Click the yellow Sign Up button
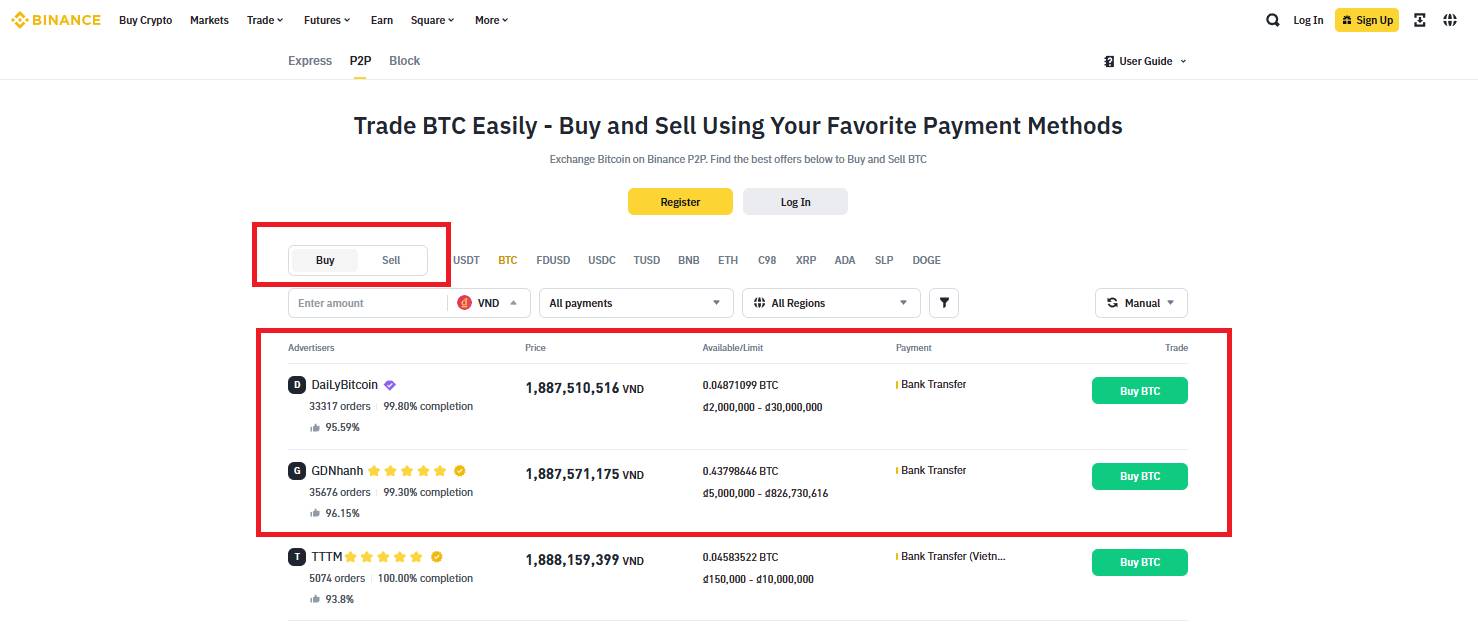 1367,20
